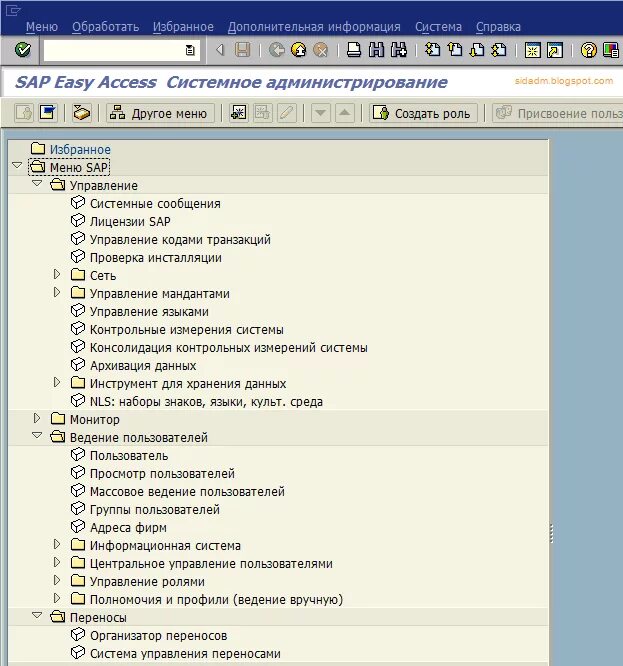Open command field history list icon
The image size is (623, 666).
pos(190,50)
